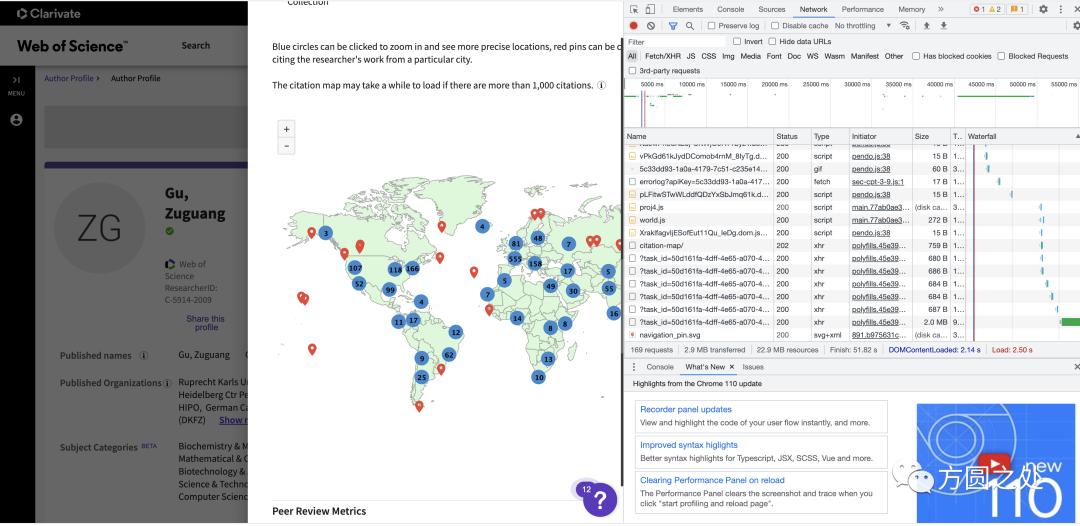1080x526 pixels.
Task: Activate the DevTools inspect element picker
Action: (x=634, y=9)
